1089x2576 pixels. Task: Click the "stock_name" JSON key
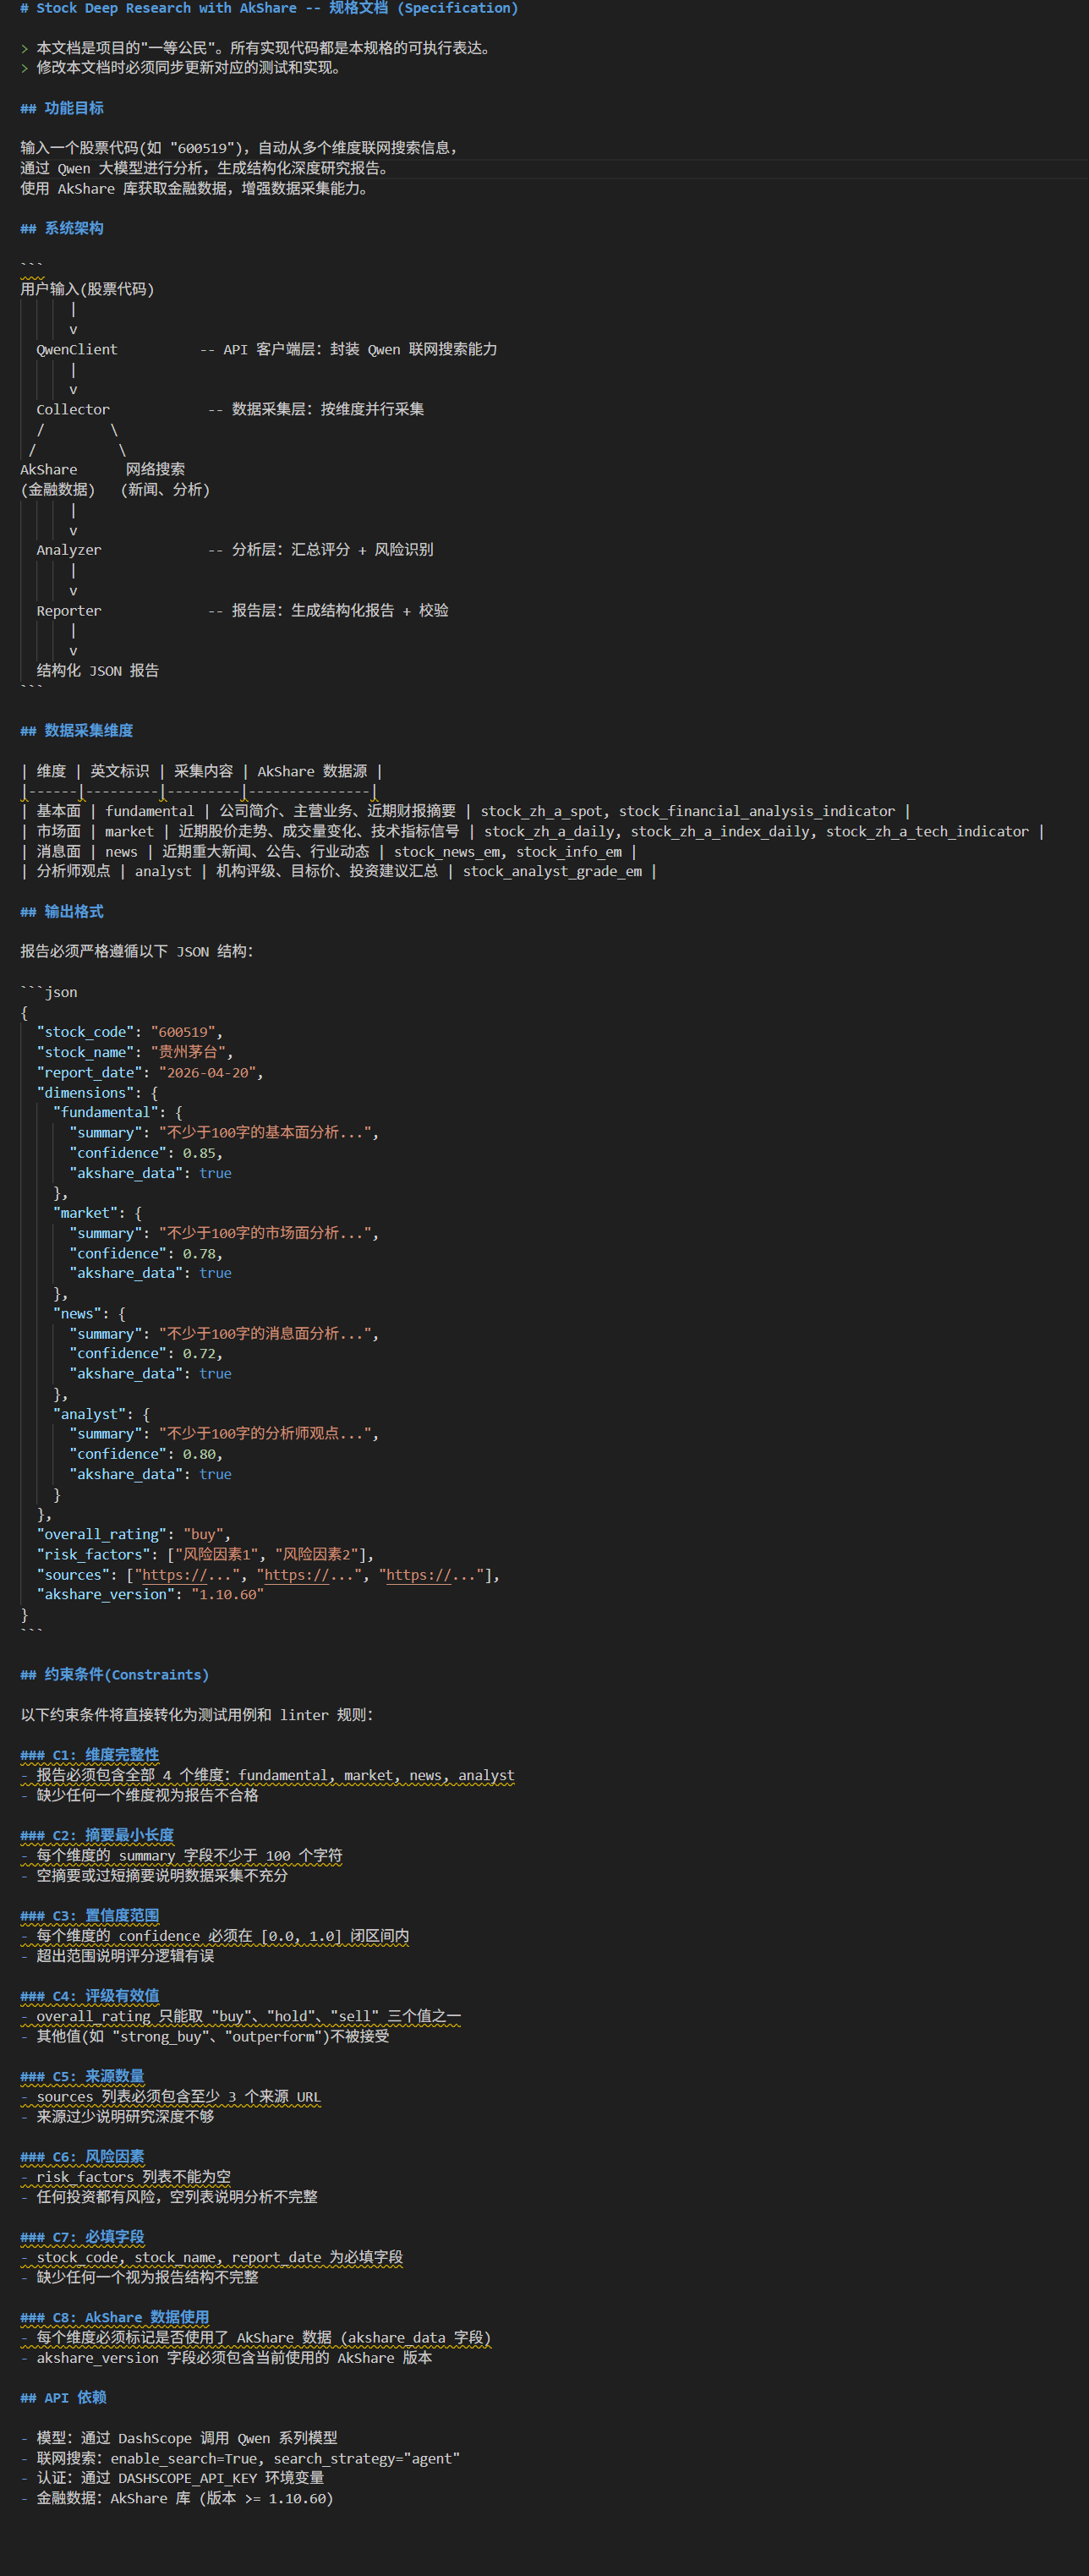pos(85,1052)
